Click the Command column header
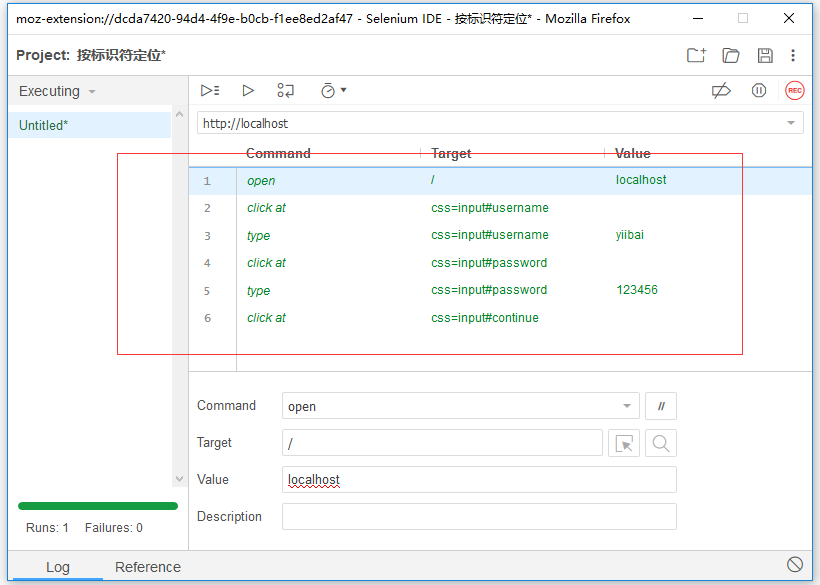The width and height of the screenshot is (820, 585). pyautogui.click(x=278, y=153)
